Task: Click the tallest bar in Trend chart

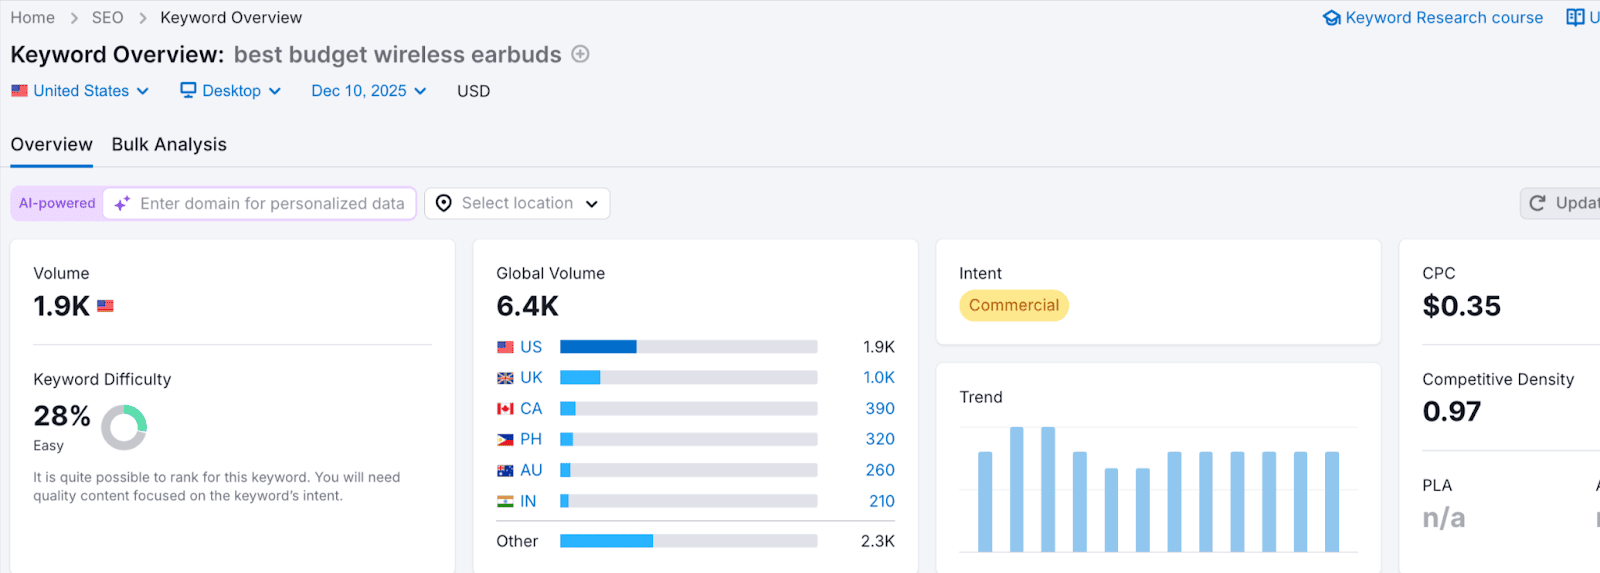Action: pos(1016,489)
